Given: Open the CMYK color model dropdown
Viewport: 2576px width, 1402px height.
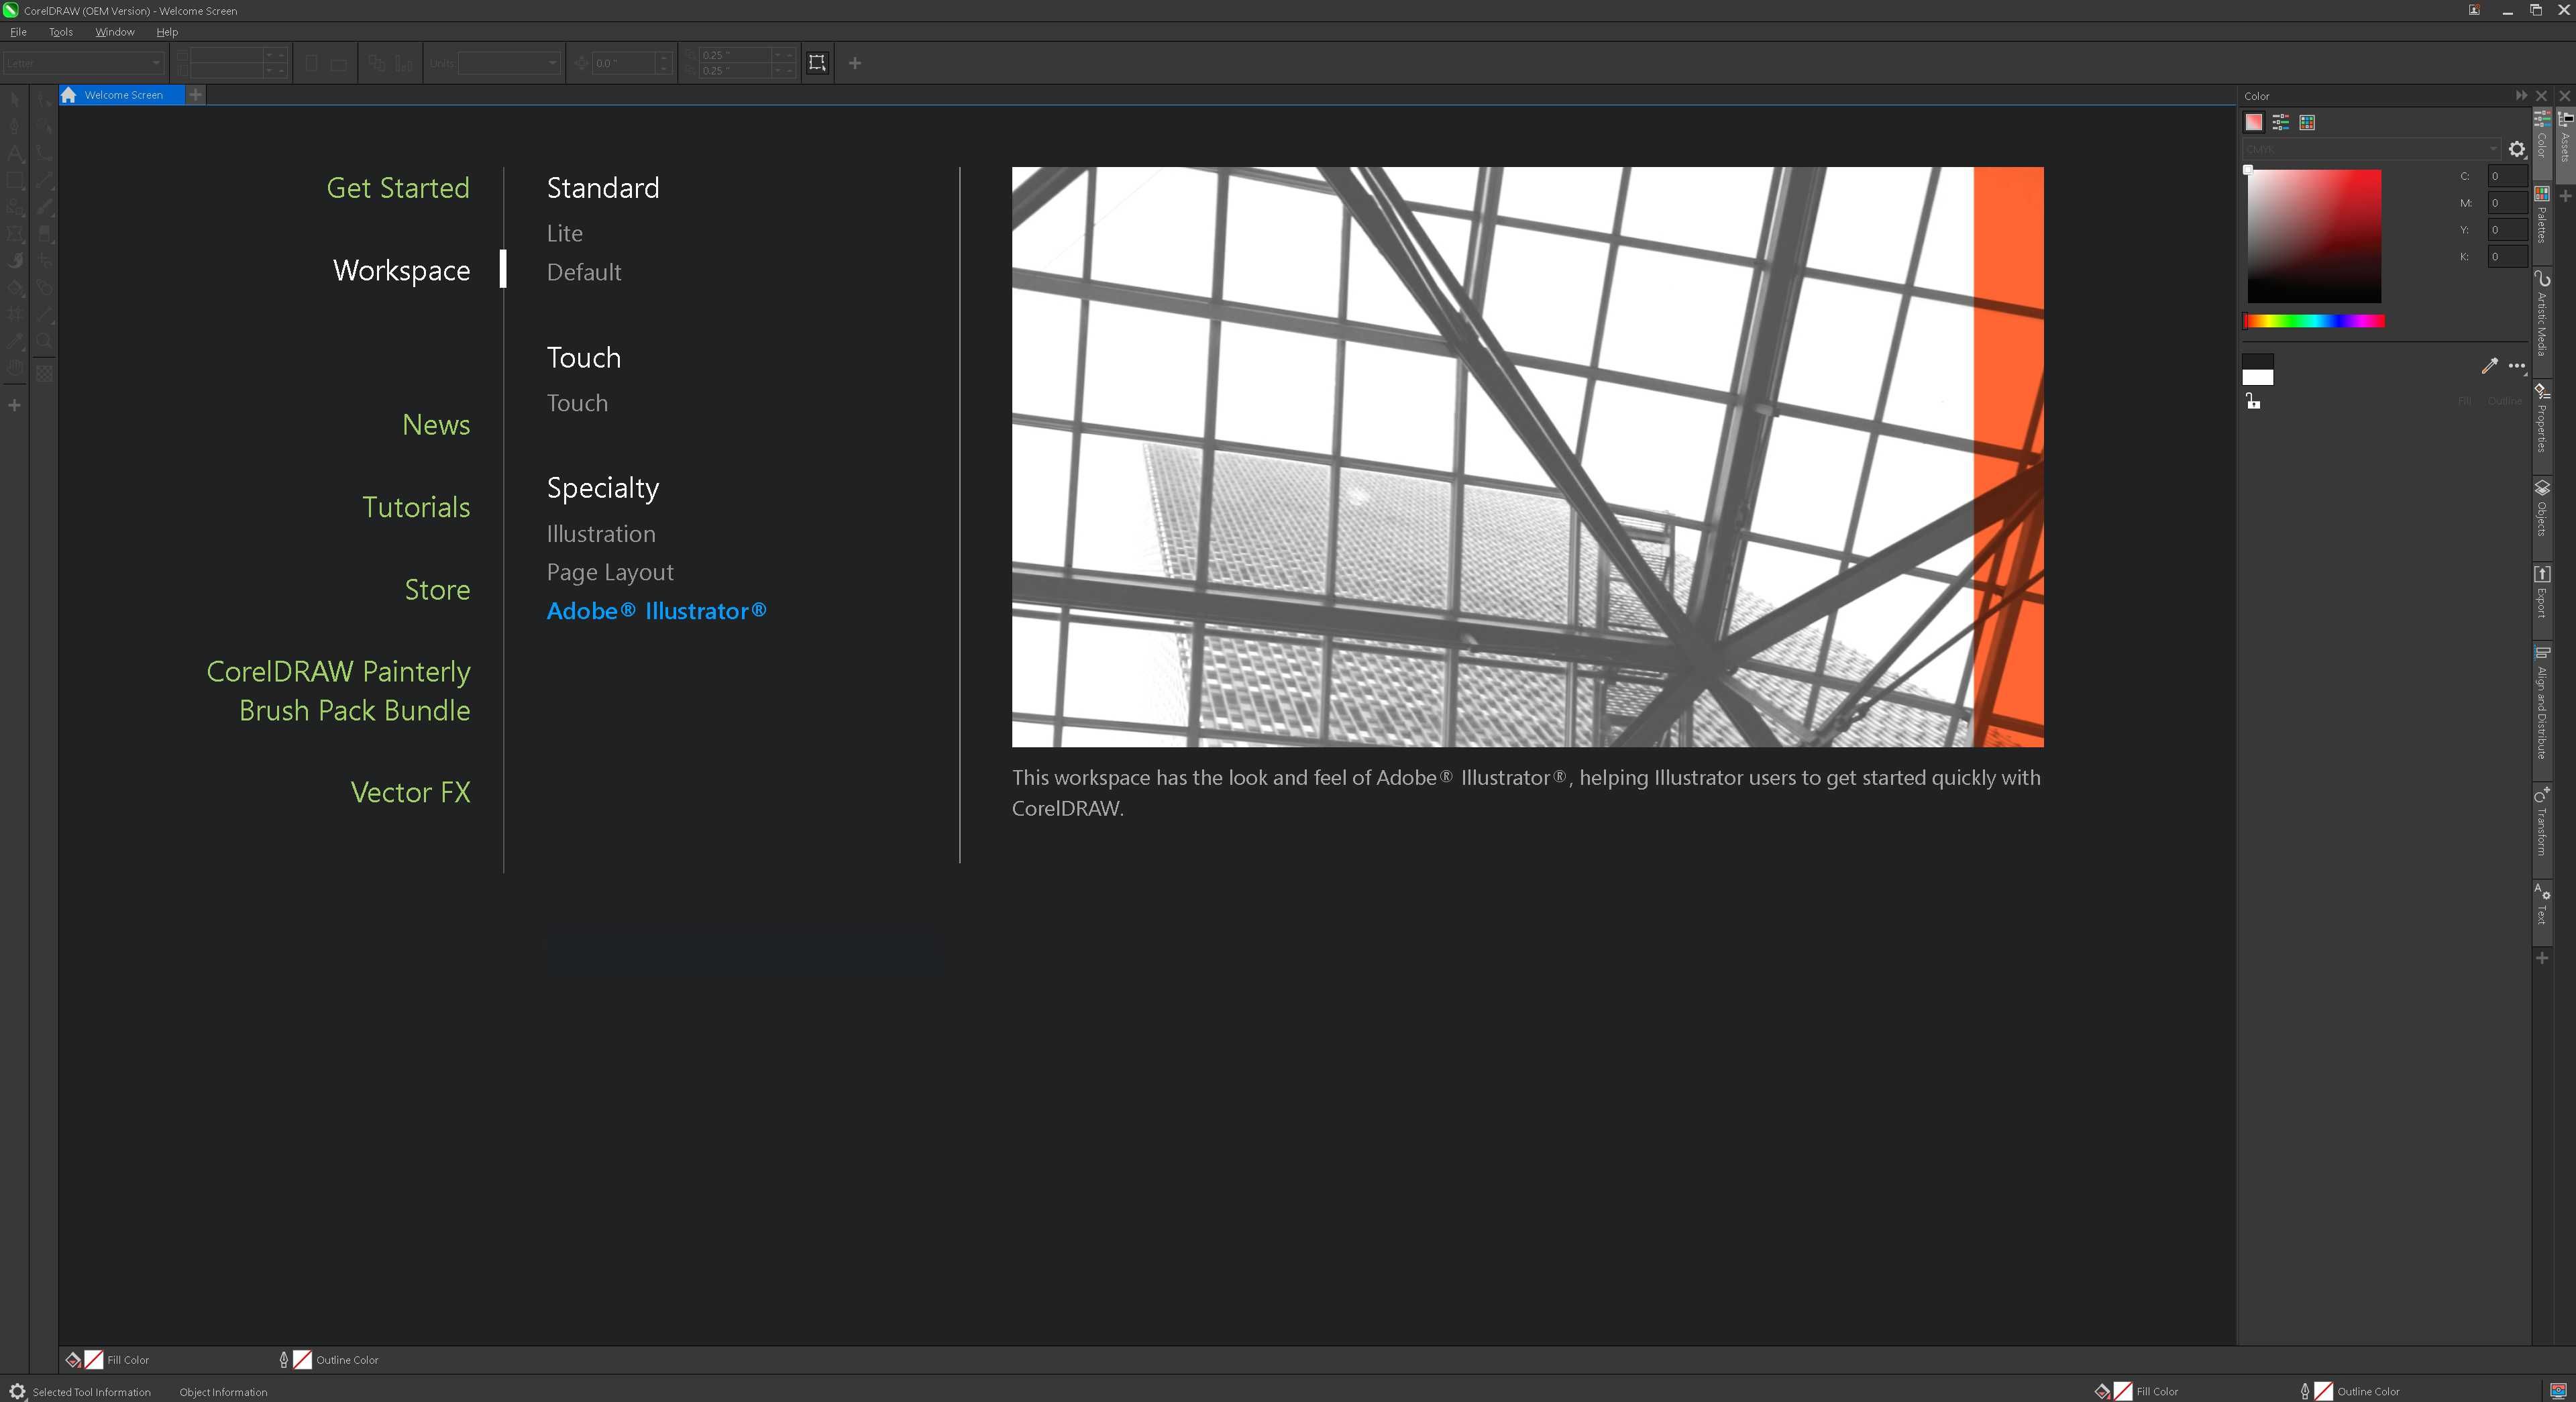Looking at the screenshot, I should [x=2370, y=149].
